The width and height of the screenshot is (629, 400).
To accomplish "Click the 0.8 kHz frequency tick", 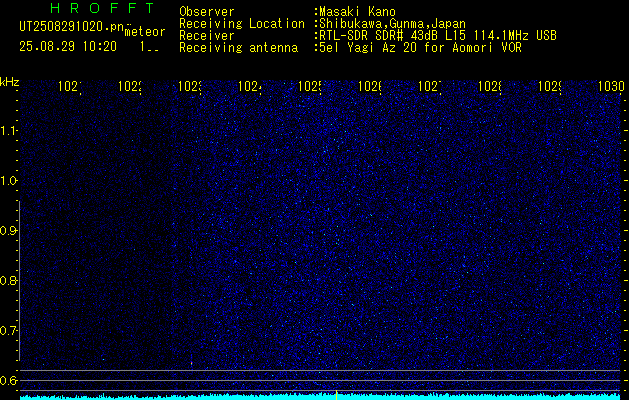I will [x=8, y=280].
